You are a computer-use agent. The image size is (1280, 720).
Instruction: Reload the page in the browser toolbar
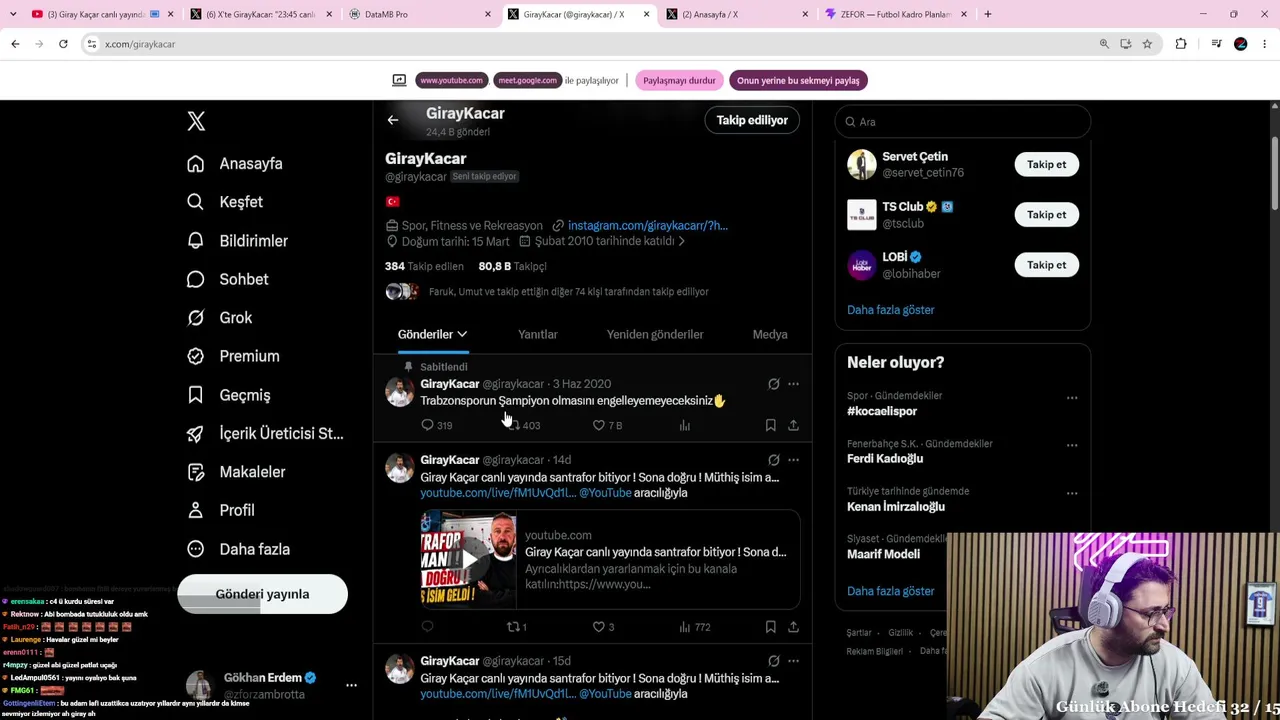coord(63,44)
